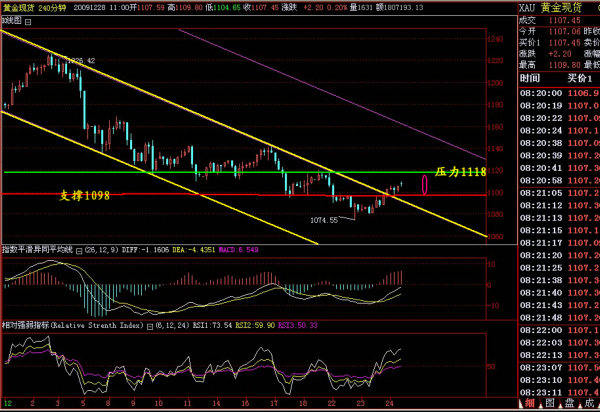Open the 盘 tab at bottom right
Image resolution: width=600 pixels, height=412 pixels.
[x=570, y=403]
